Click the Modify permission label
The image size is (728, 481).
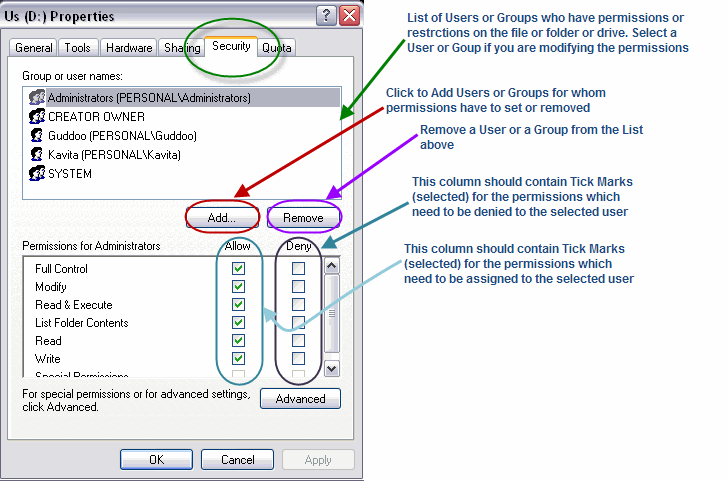(x=51, y=286)
